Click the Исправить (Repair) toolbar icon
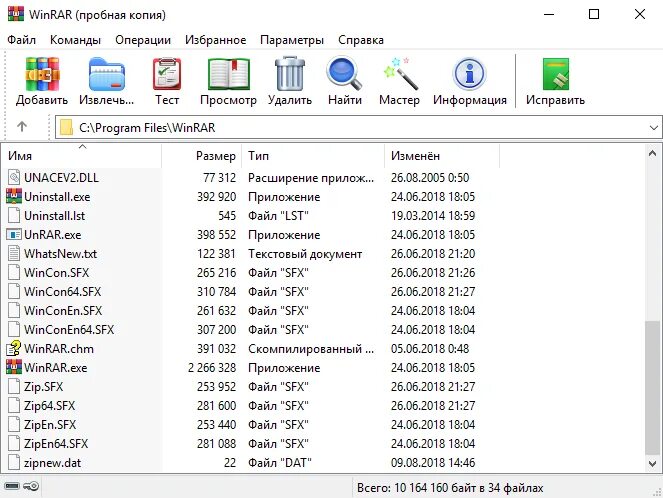The image size is (663, 498). coord(556,74)
